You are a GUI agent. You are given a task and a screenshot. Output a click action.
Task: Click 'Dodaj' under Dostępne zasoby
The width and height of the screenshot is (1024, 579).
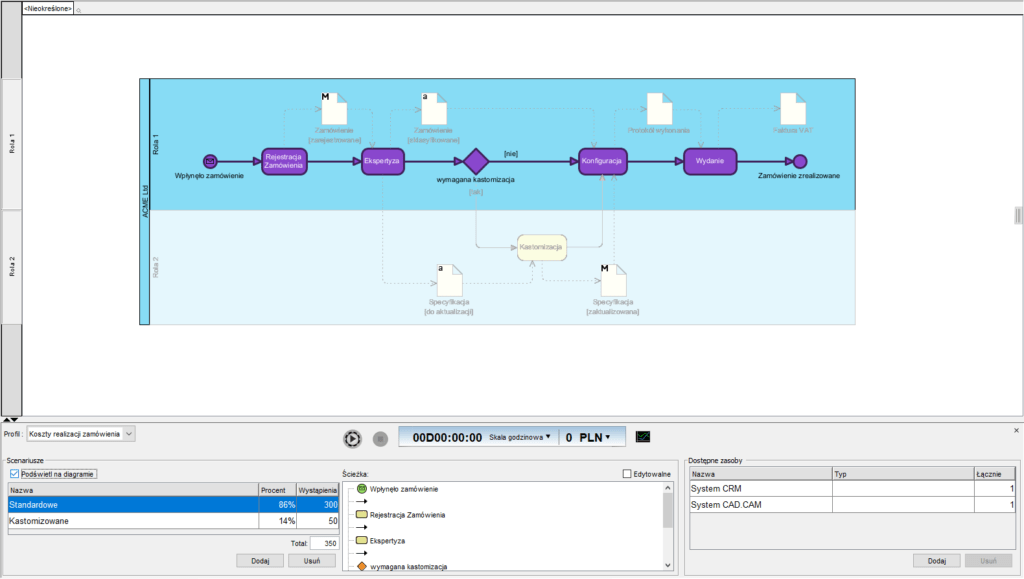[936, 561]
